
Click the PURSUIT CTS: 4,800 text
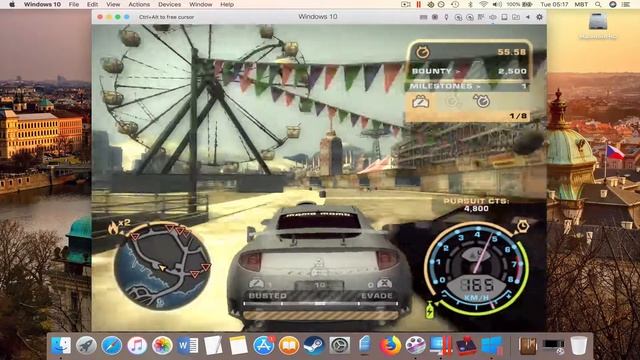click(x=476, y=205)
